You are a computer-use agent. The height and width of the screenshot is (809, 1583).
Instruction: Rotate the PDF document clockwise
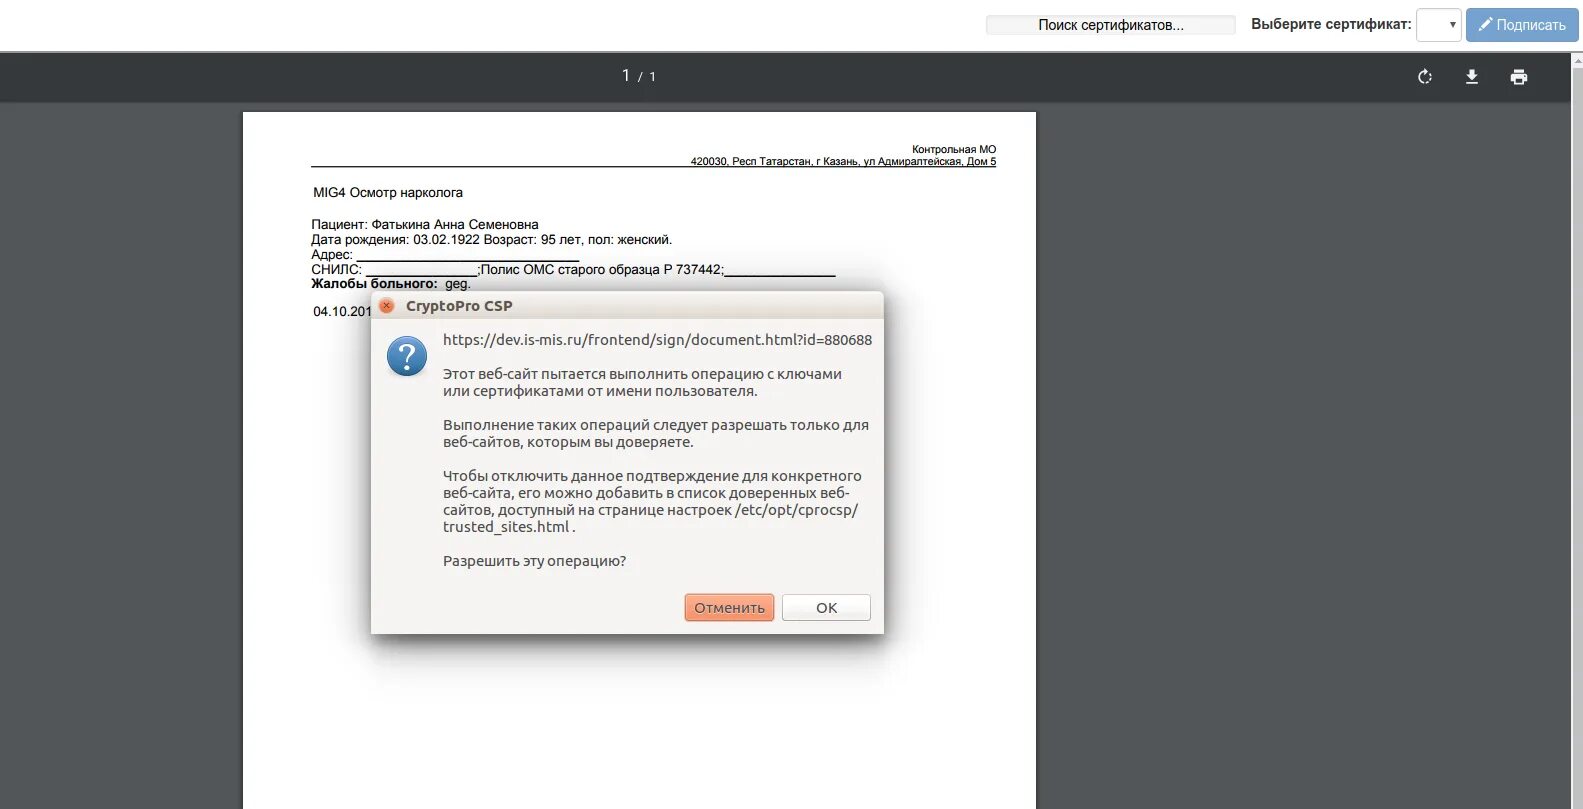pos(1425,77)
